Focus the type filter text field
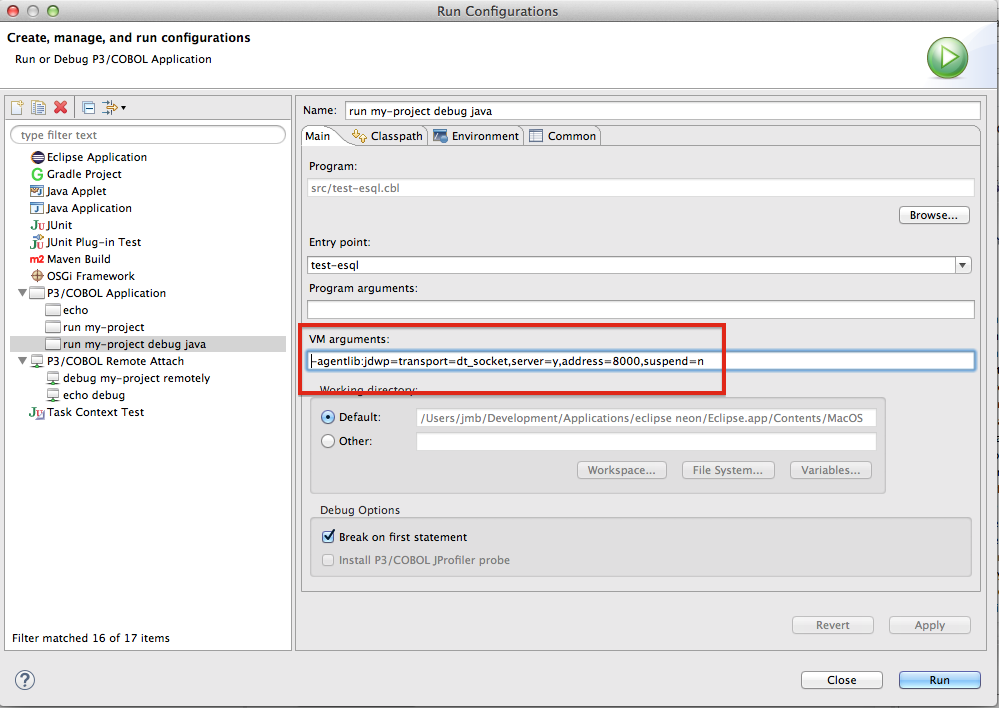 (148, 134)
